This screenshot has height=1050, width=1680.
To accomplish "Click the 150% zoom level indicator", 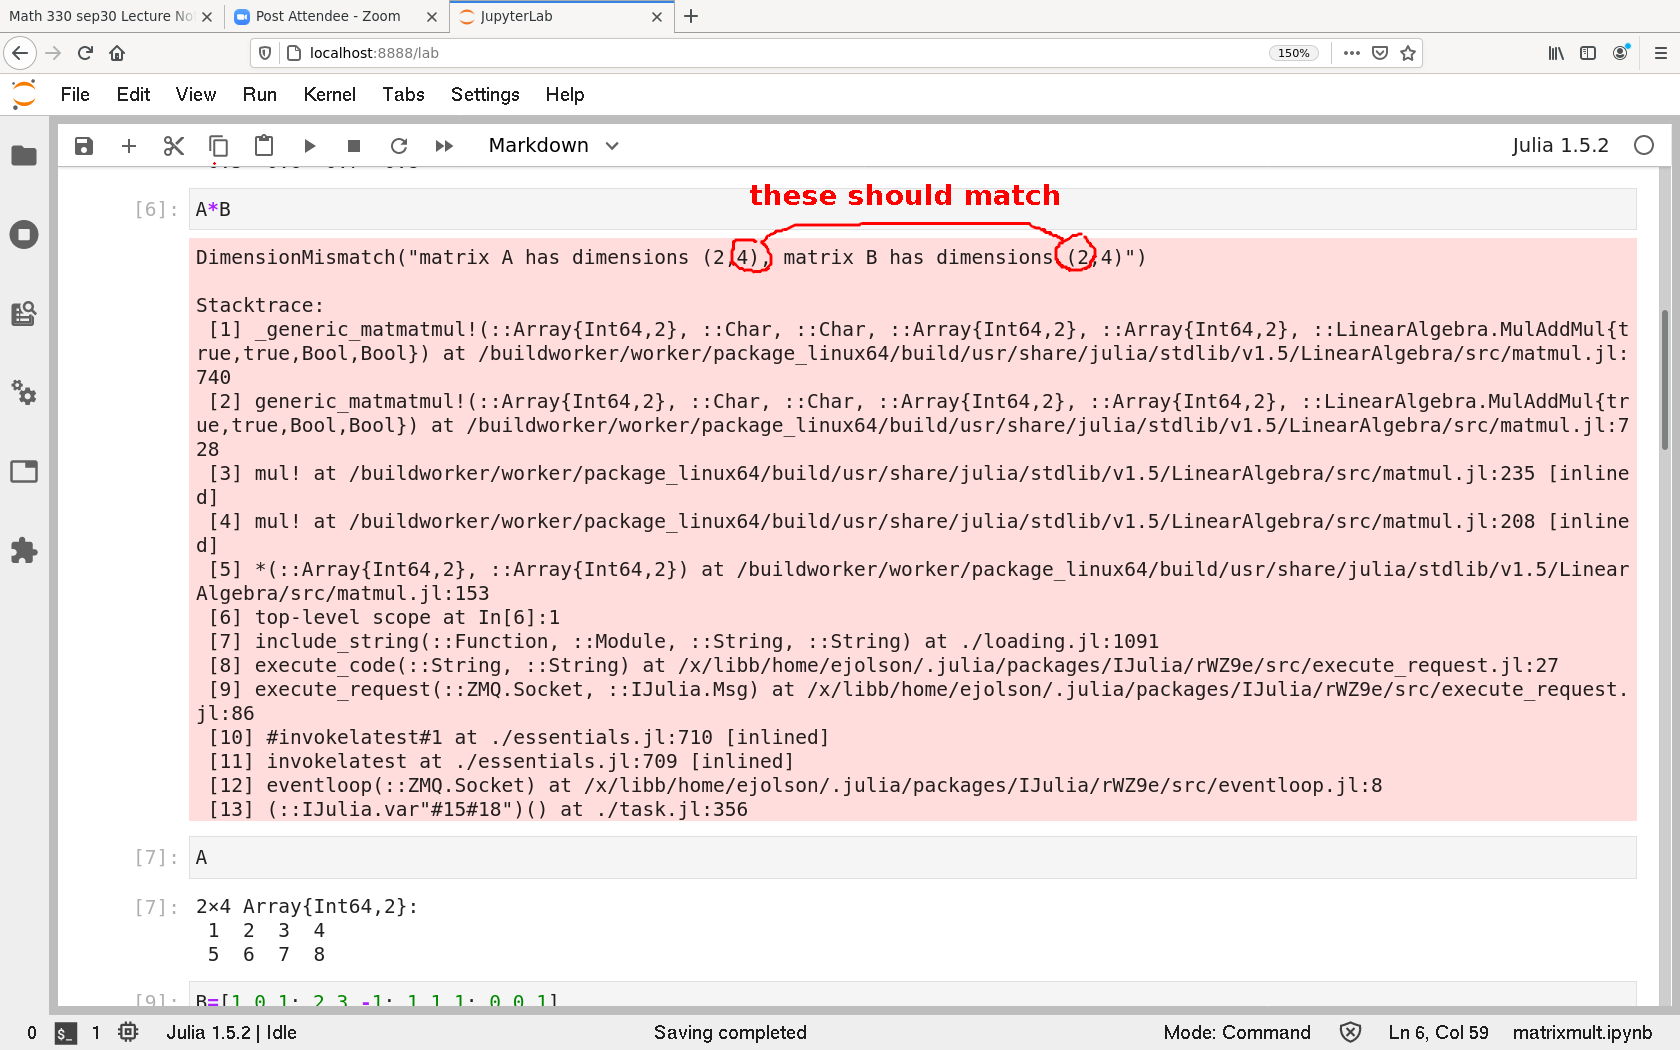I will tap(1293, 53).
